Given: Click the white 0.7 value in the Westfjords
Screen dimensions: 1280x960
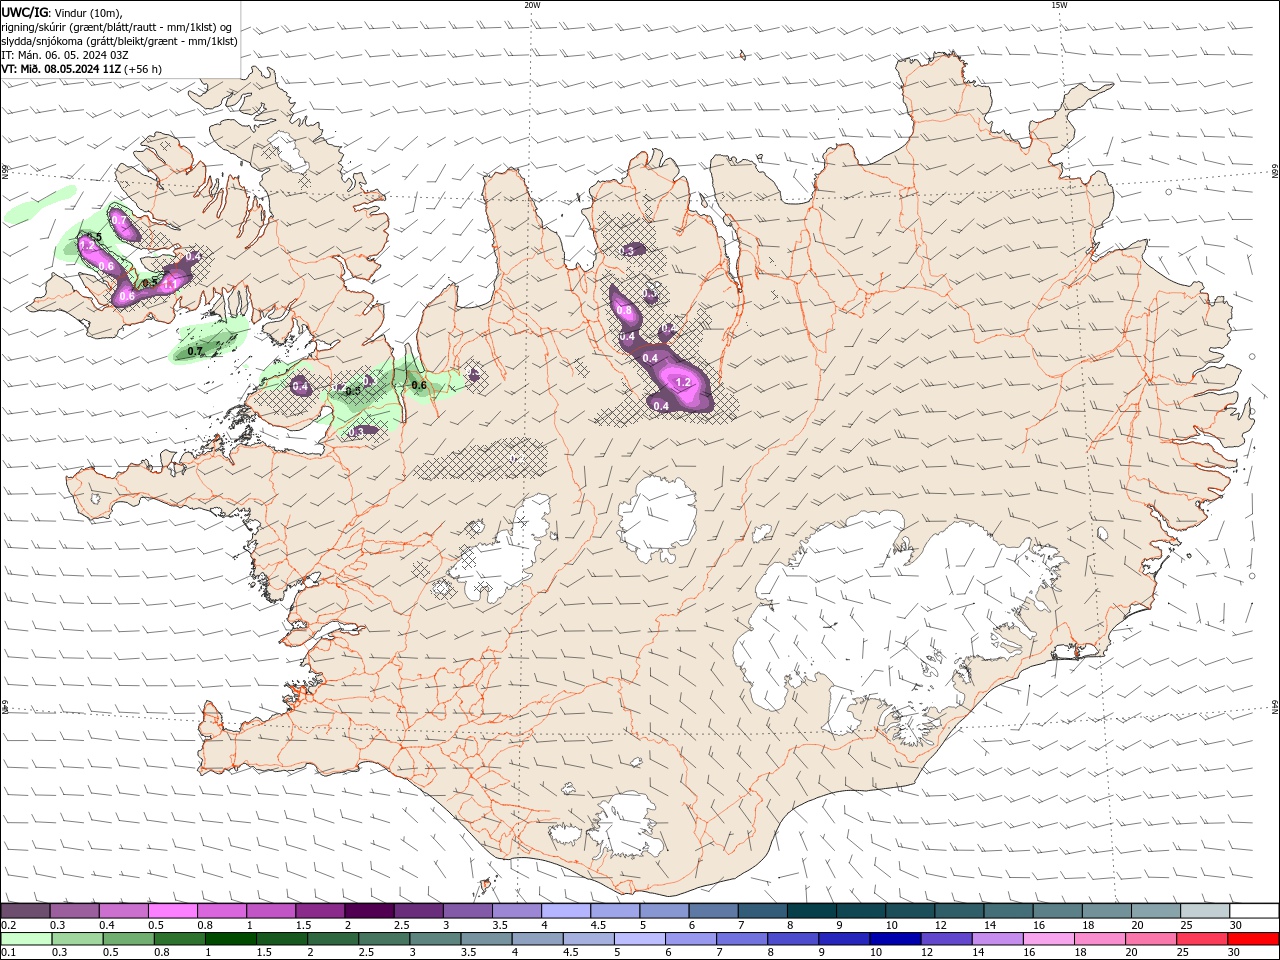Looking at the screenshot, I should point(119,220).
